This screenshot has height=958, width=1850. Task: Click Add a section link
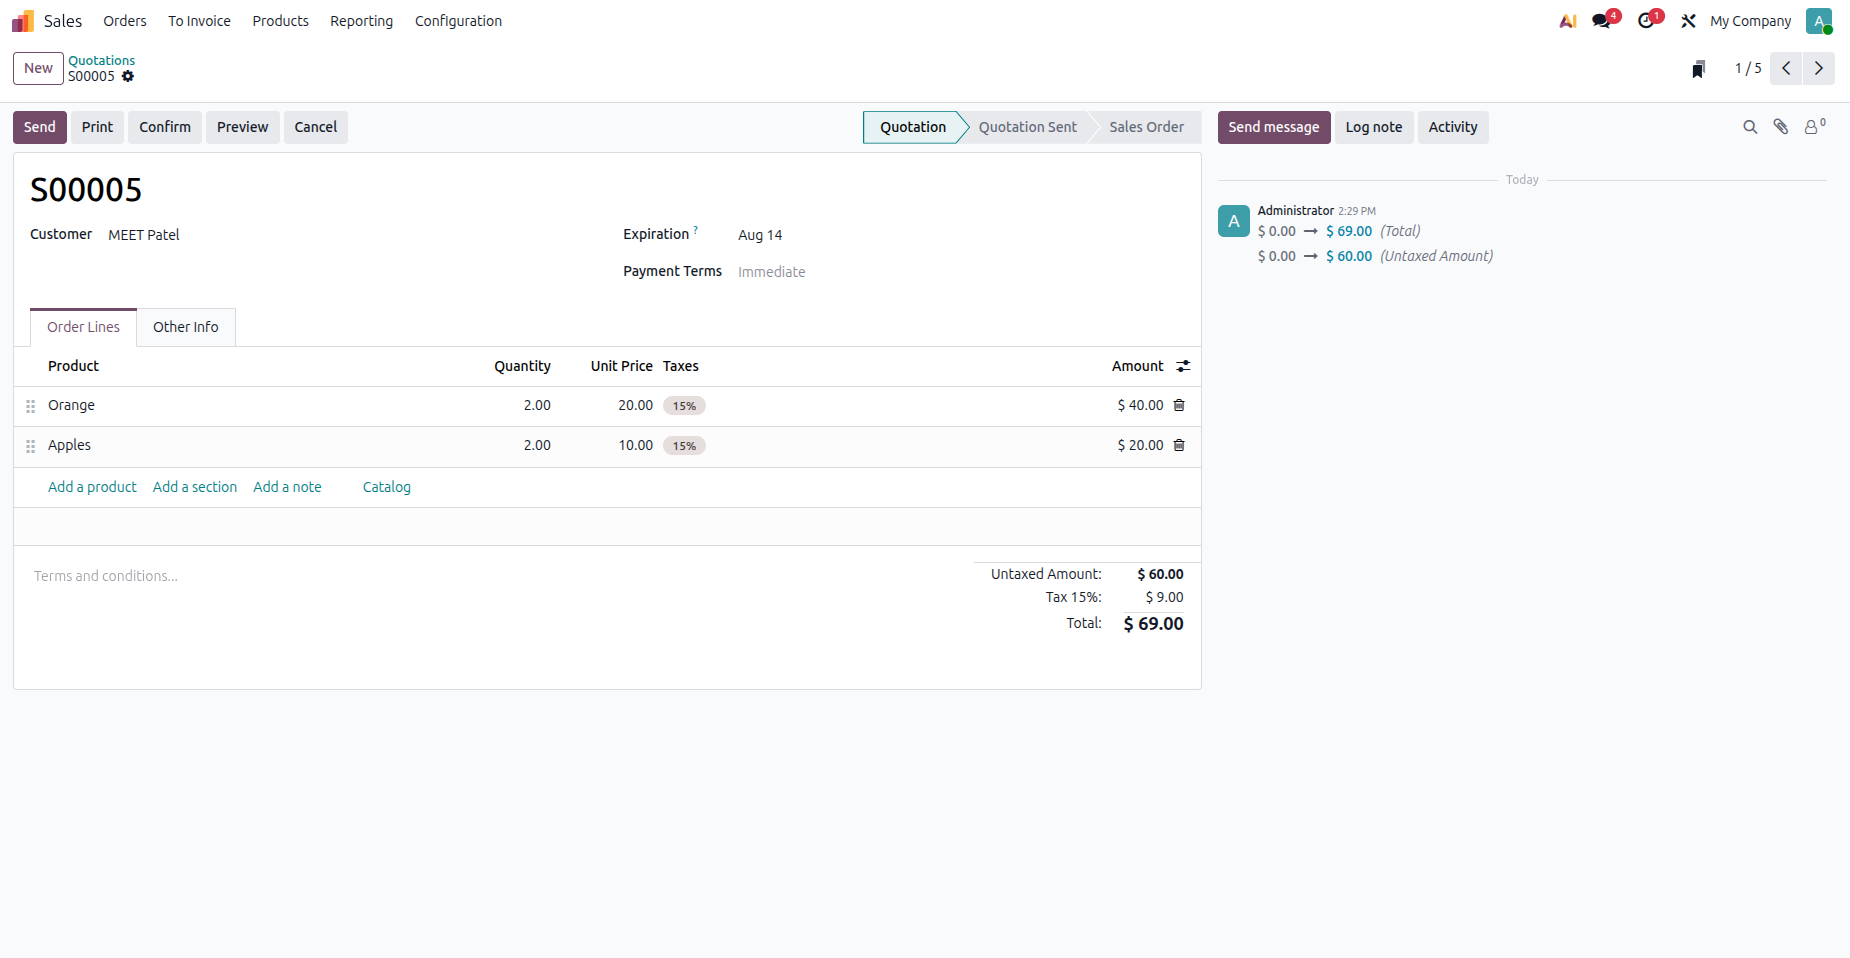point(195,487)
